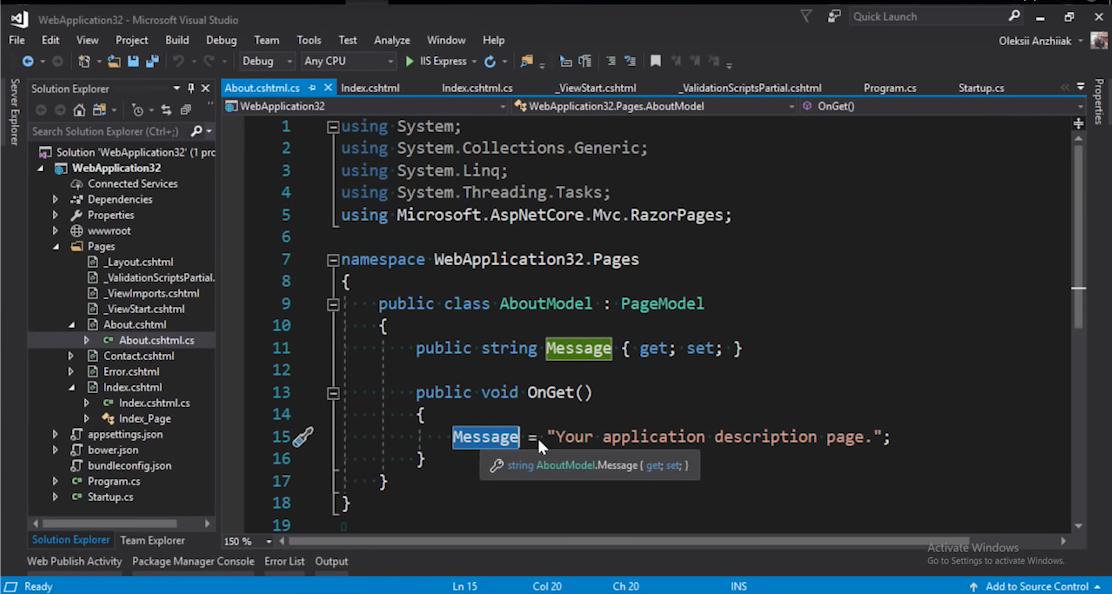Click the user account avatar picture
This screenshot has width=1112, height=594.
click(x=1099, y=40)
